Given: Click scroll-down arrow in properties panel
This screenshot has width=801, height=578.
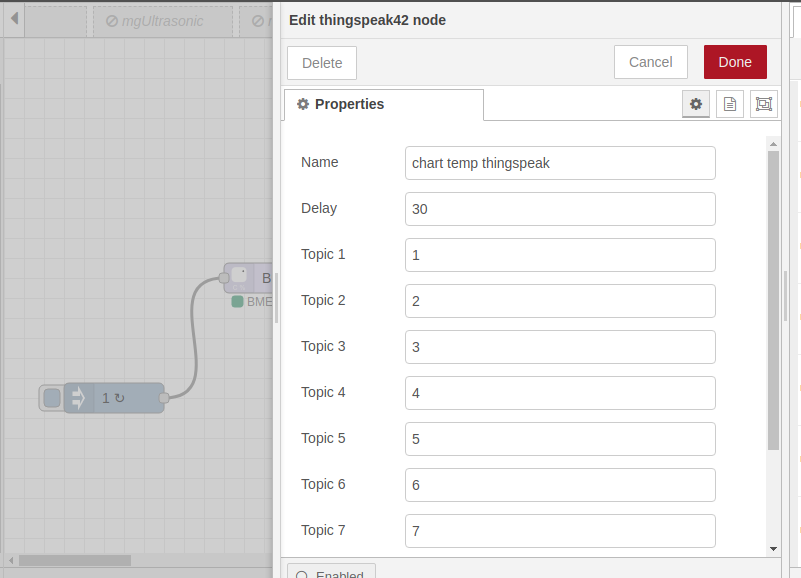Looking at the screenshot, I should point(773,548).
